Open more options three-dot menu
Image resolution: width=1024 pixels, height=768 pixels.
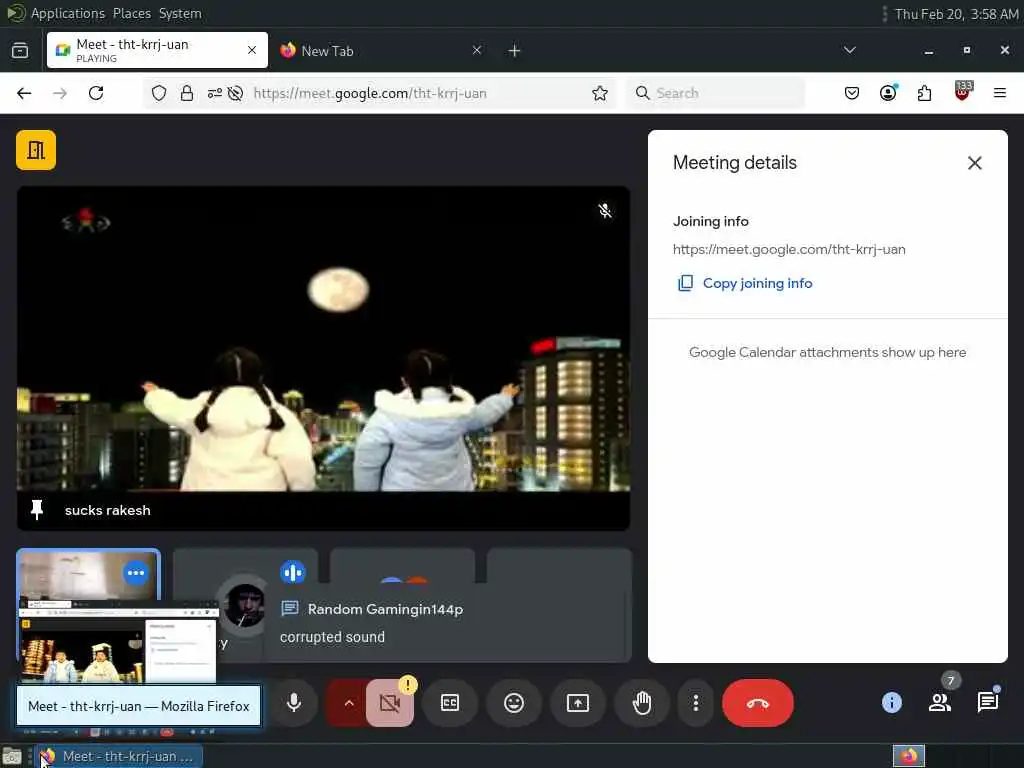tap(696, 703)
